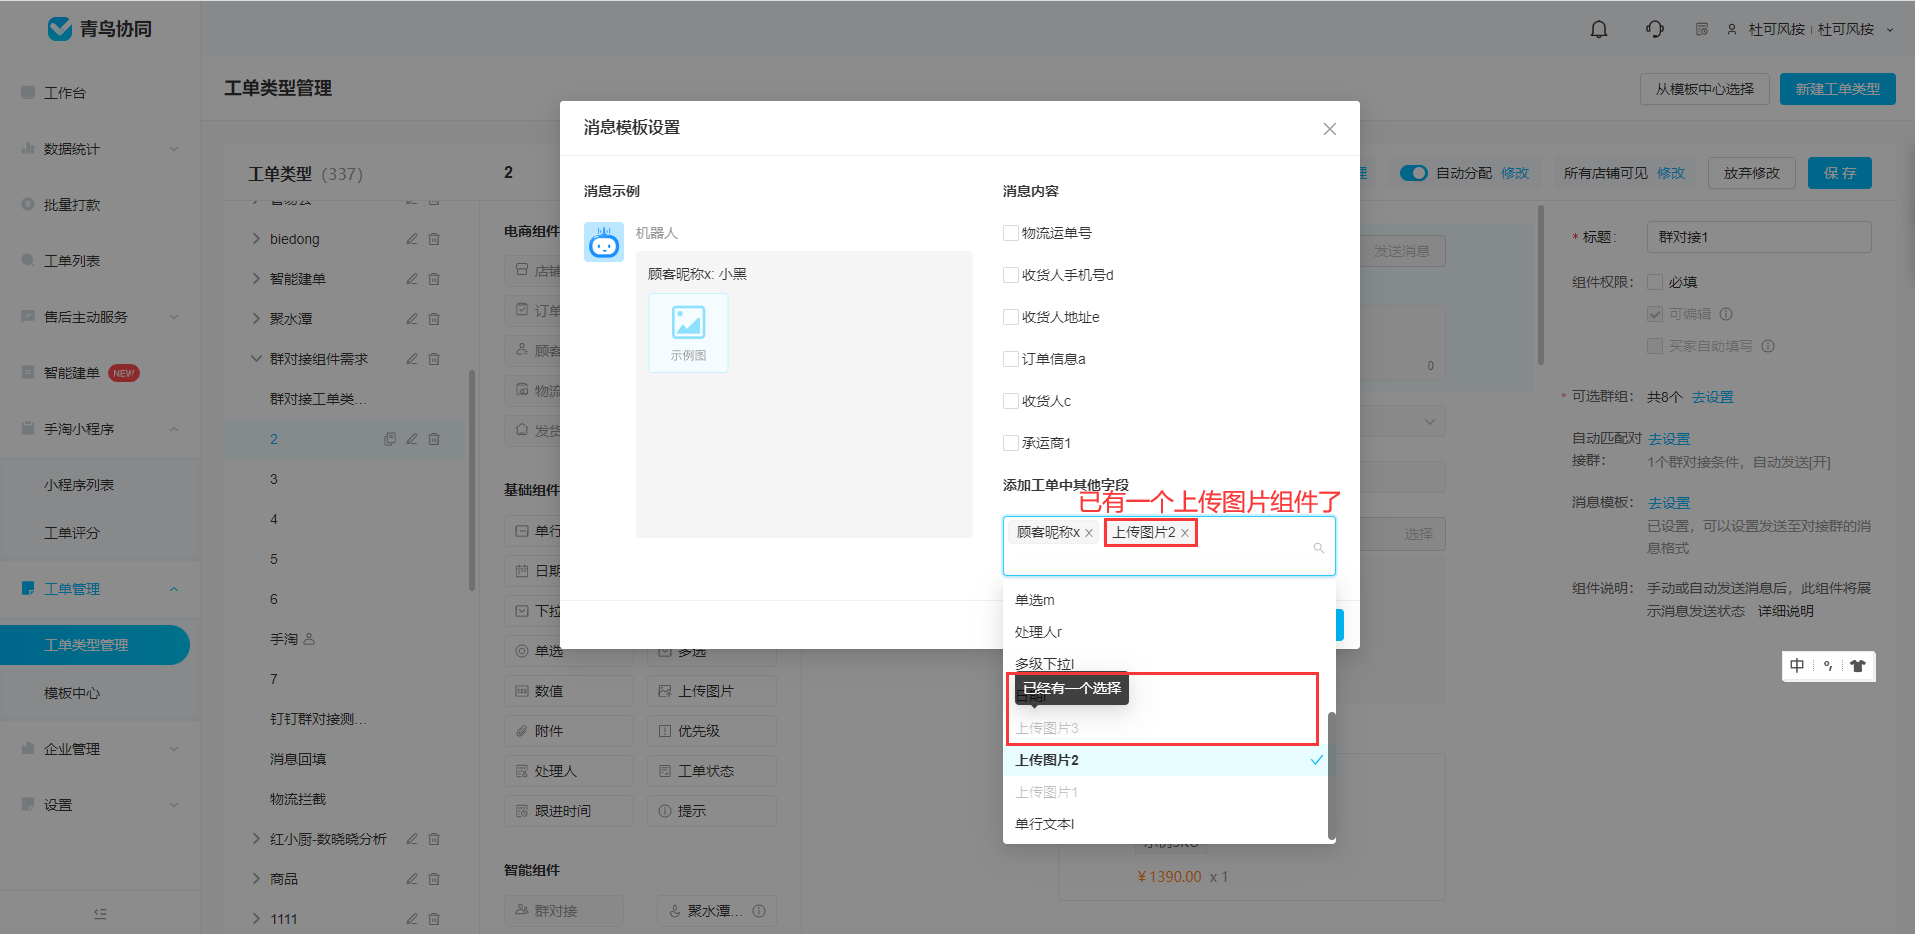
Task: Expand the biedong tree item
Action: point(256,239)
